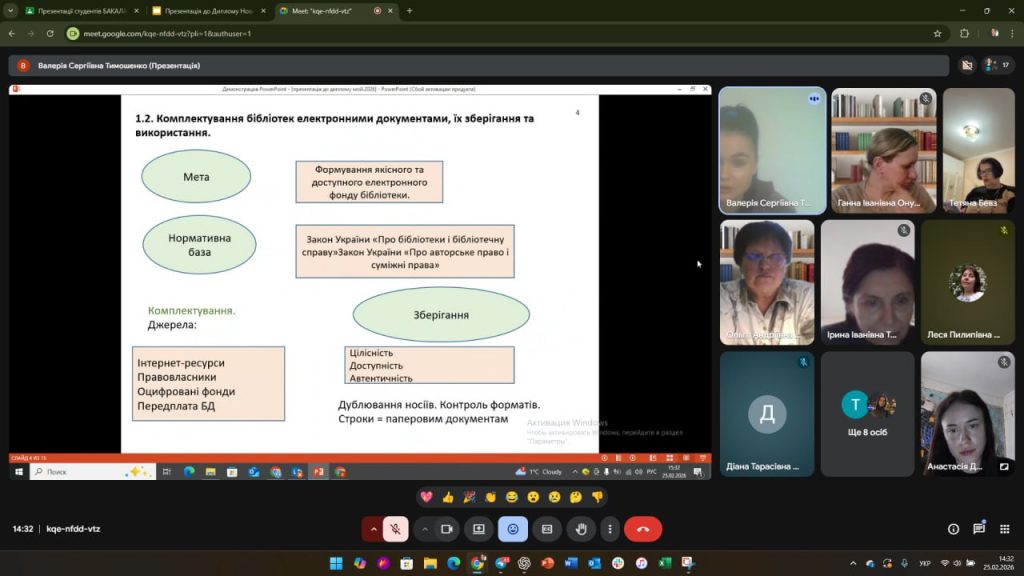Viewport: 1024px width, 576px height.
Task: Open audio settings arrow beside the microphone
Action: pos(374,529)
